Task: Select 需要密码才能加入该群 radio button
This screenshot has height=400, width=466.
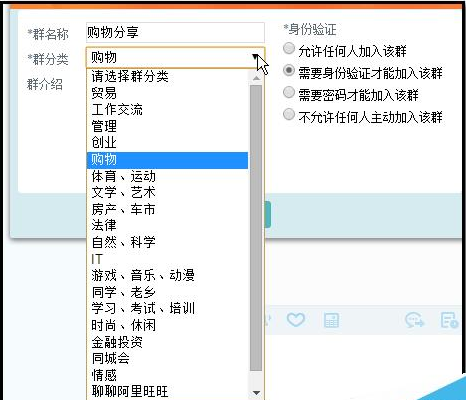Action: tap(289, 93)
